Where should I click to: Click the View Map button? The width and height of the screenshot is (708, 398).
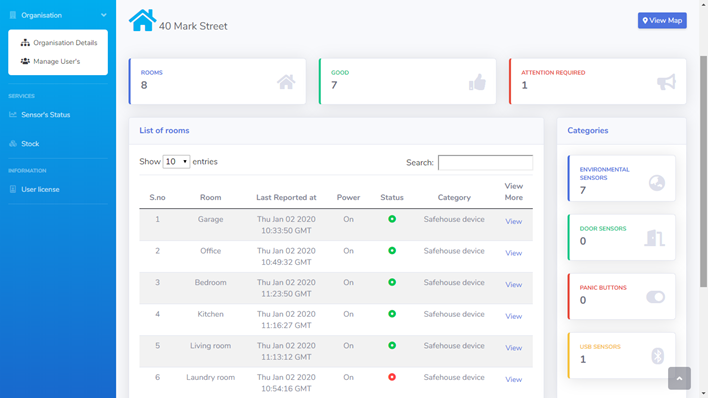pyautogui.click(x=662, y=20)
